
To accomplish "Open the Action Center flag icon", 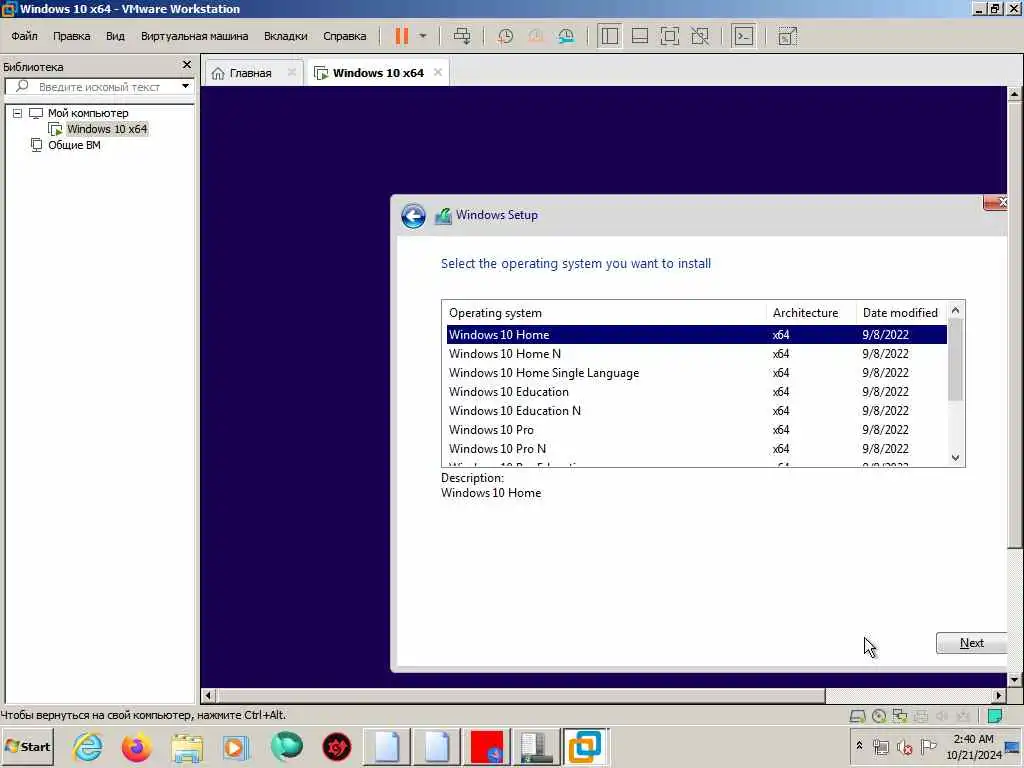I will [x=928, y=746].
